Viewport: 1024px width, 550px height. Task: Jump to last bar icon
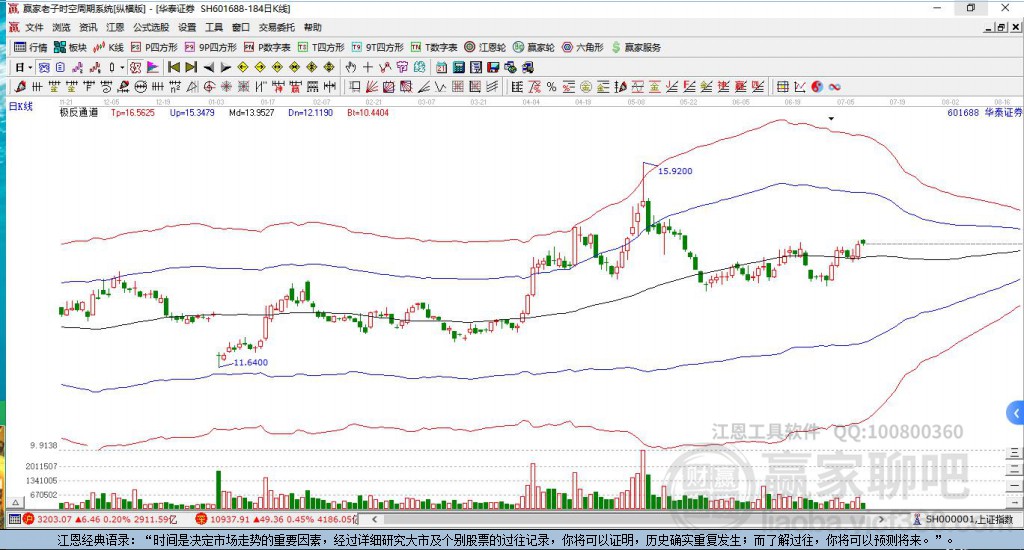(x=191, y=67)
